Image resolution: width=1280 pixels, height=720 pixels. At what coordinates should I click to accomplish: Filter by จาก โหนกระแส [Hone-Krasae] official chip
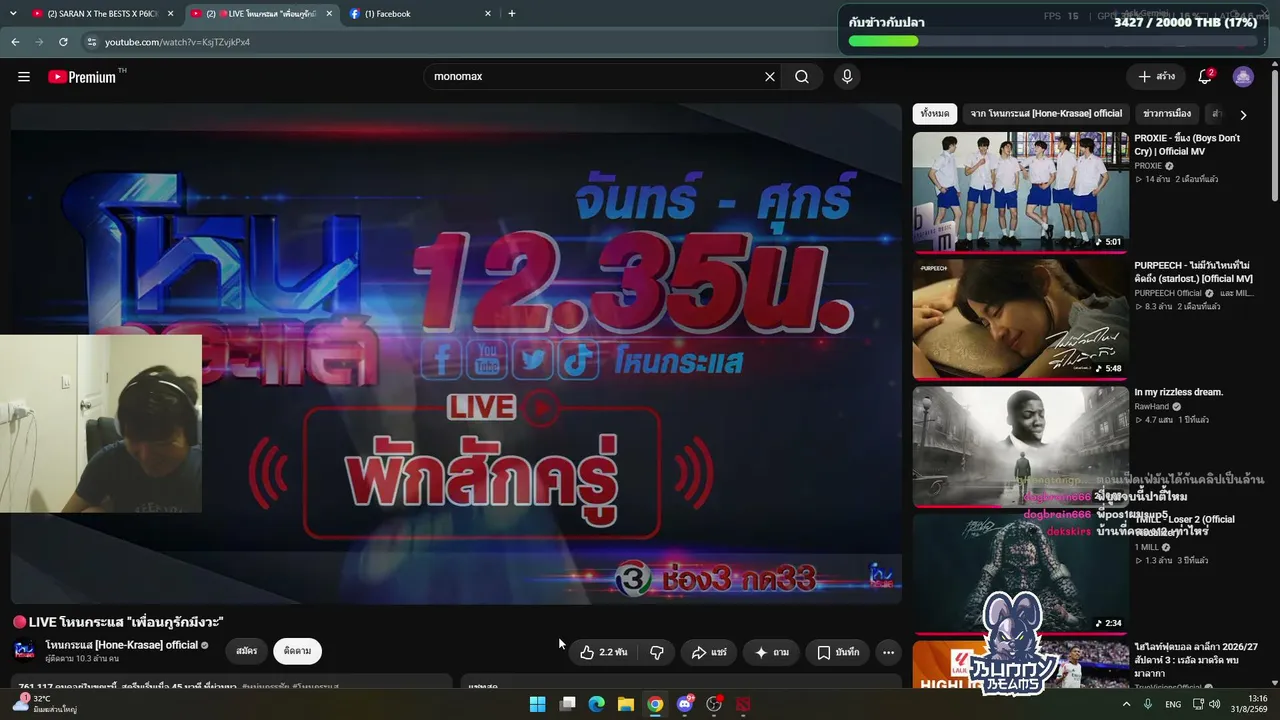coord(1046,114)
